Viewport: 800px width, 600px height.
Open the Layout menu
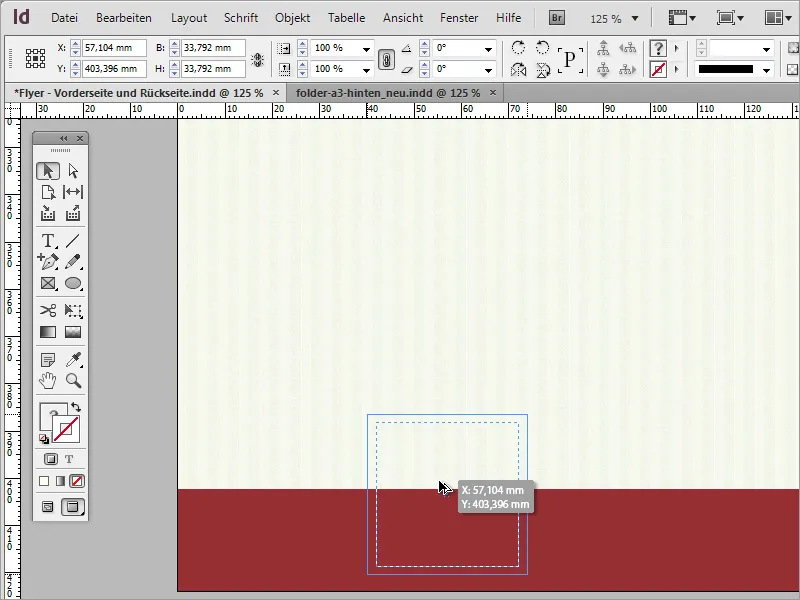tap(189, 18)
